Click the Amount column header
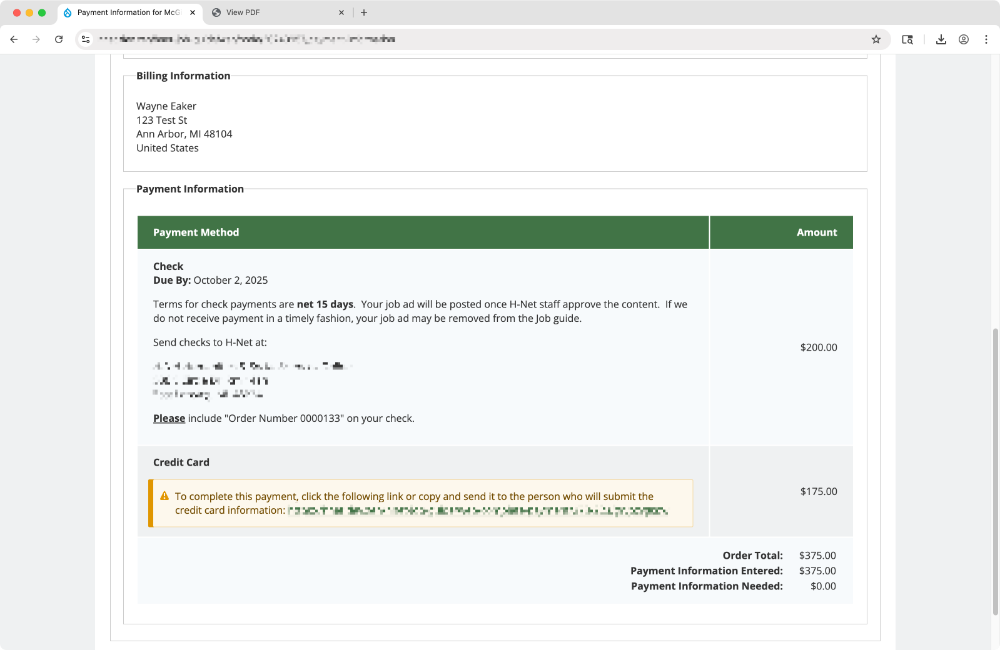Image resolution: width=1000 pixels, height=650 pixels. (x=816, y=232)
